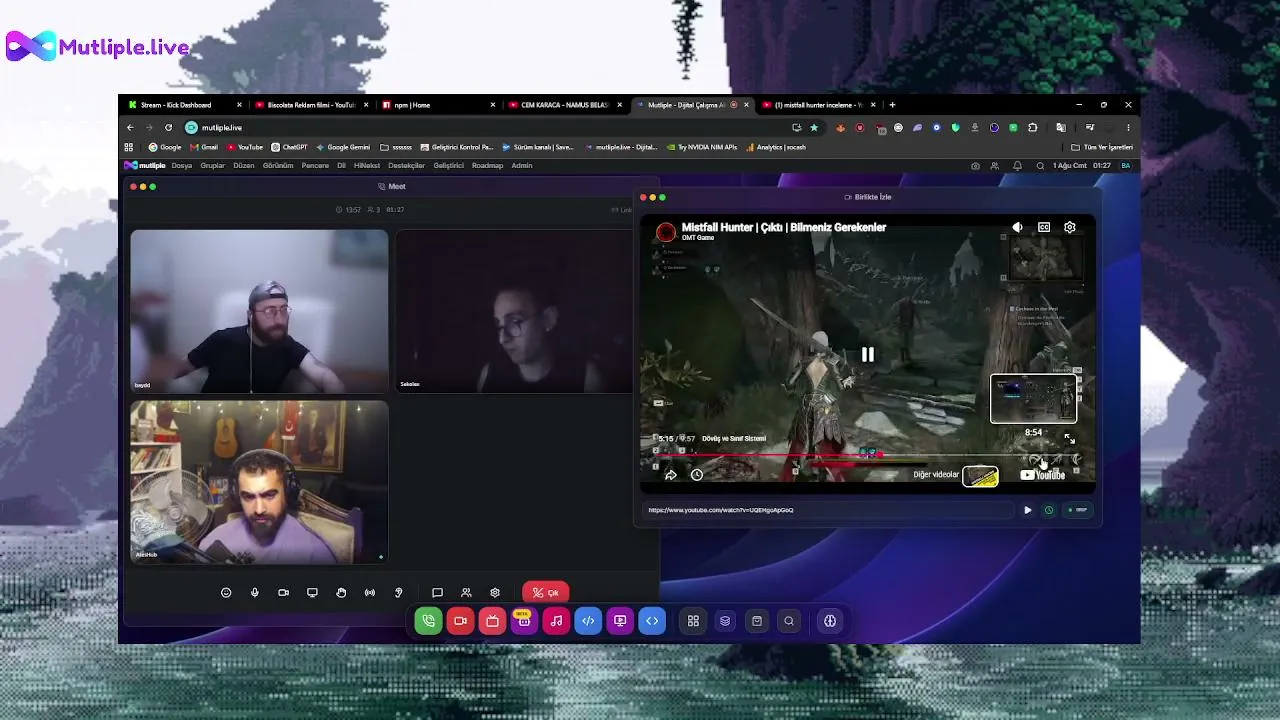Open Meet call settings gear
The image size is (1280, 720).
[495, 593]
